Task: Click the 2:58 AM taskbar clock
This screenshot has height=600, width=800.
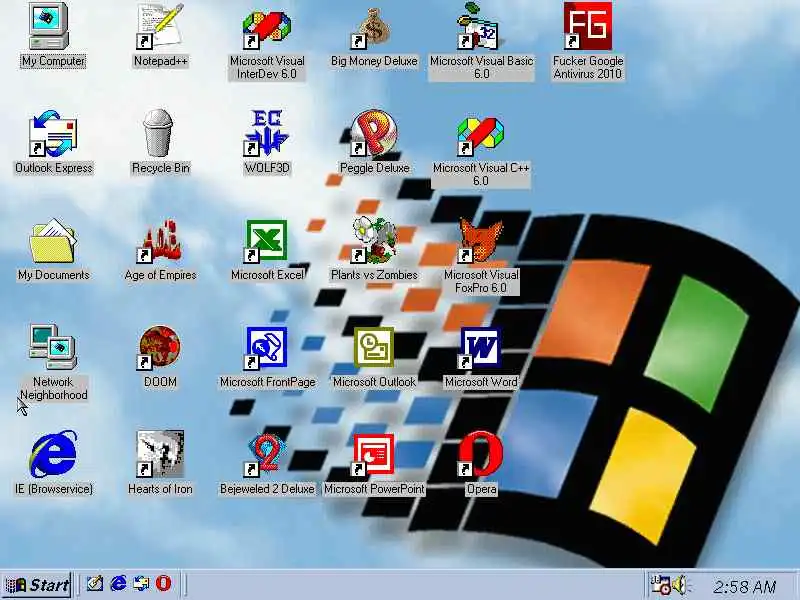Action: coord(744,587)
